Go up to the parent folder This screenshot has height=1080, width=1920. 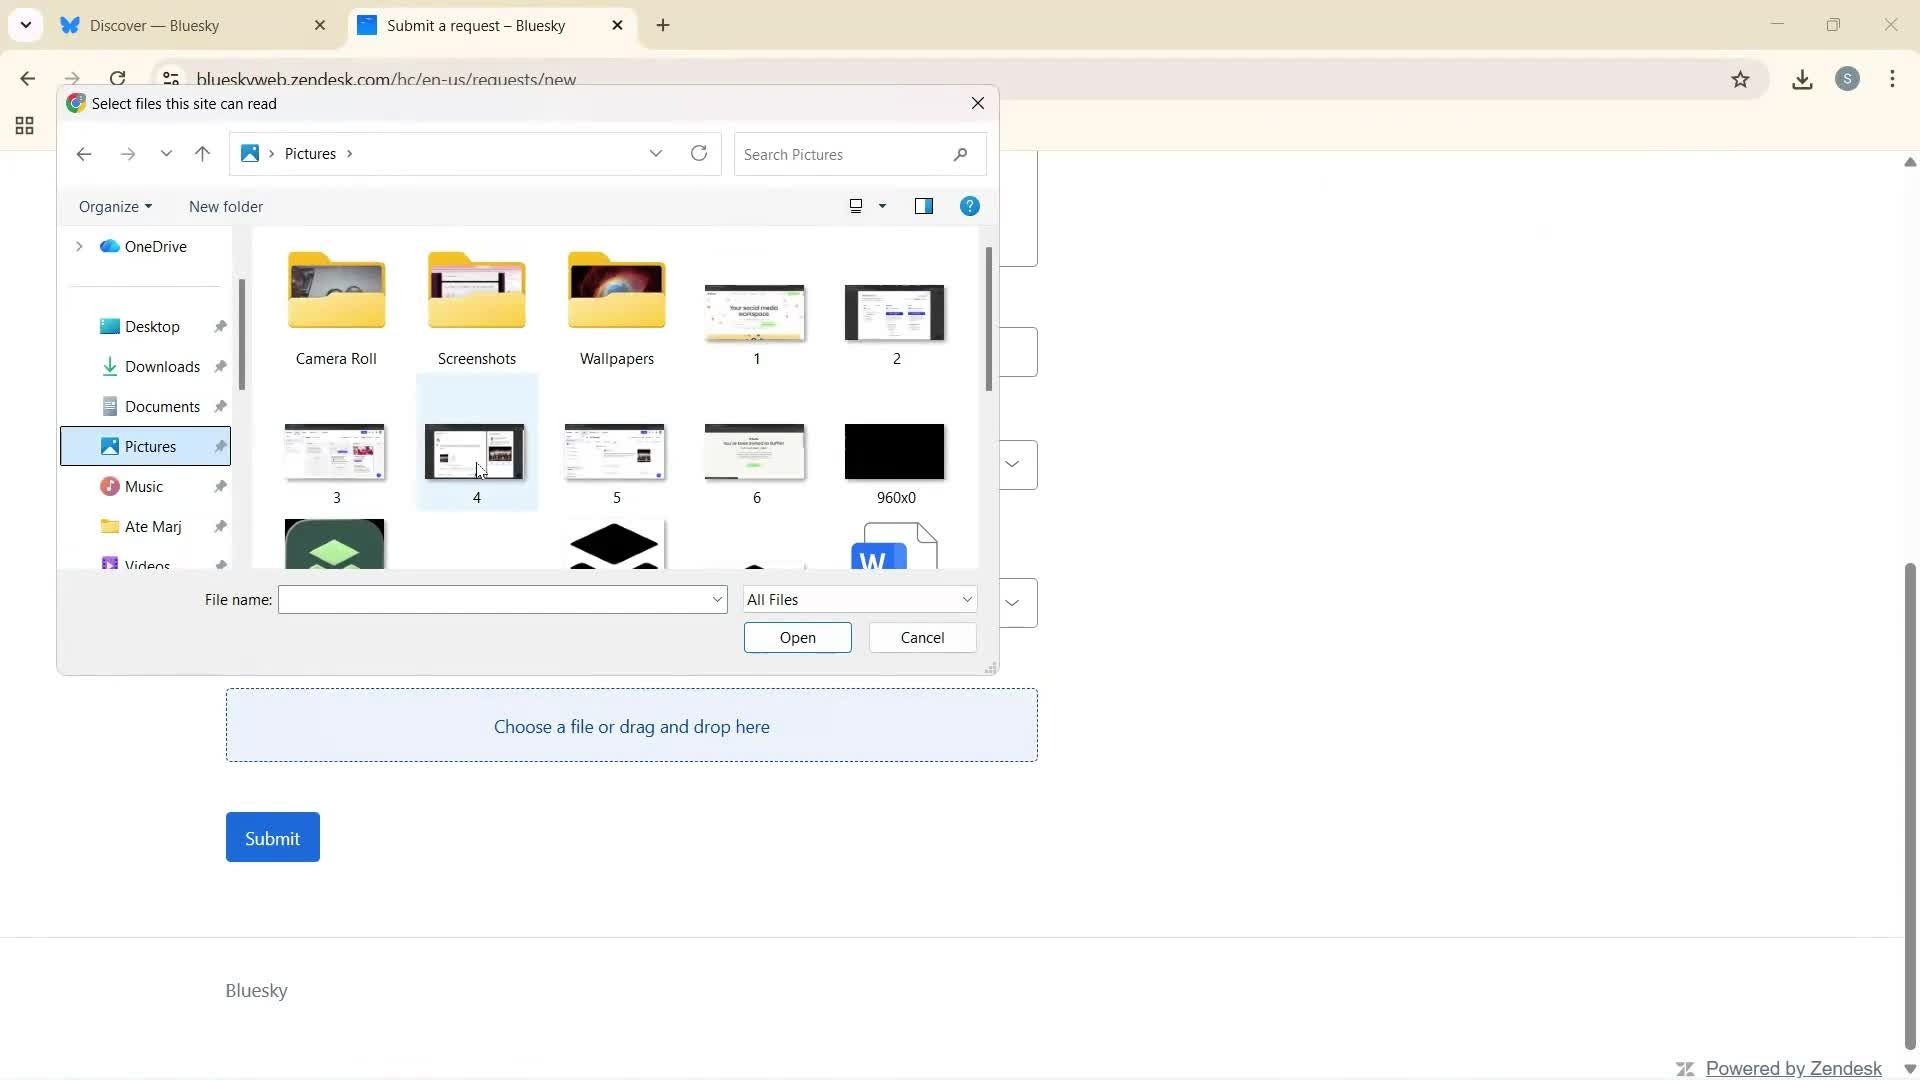(202, 153)
